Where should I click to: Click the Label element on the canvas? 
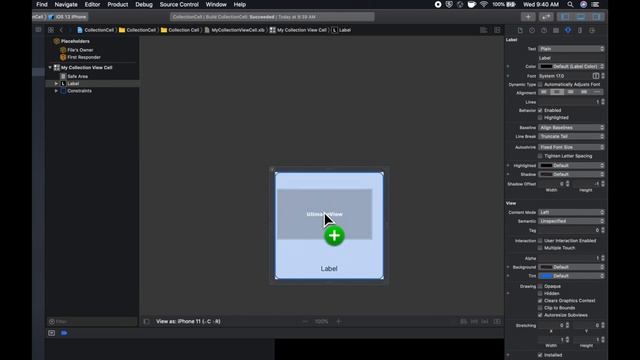tap(329, 269)
